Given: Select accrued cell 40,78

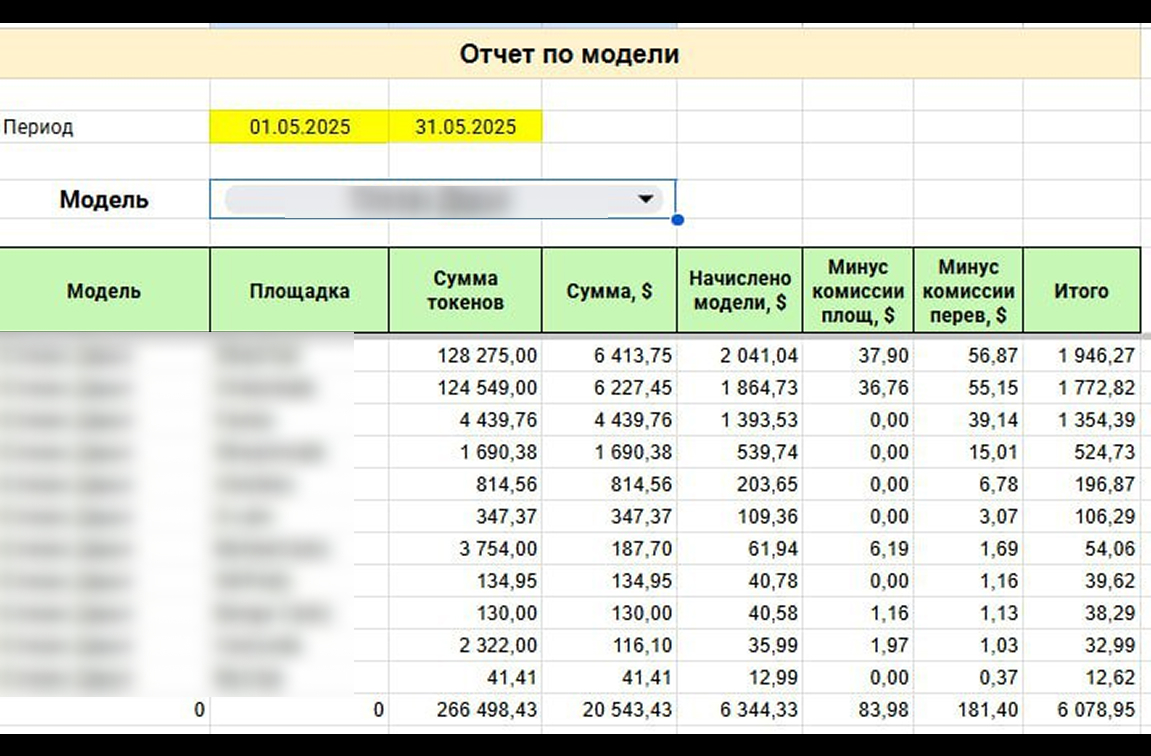Looking at the screenshot, I should point(740,581).
